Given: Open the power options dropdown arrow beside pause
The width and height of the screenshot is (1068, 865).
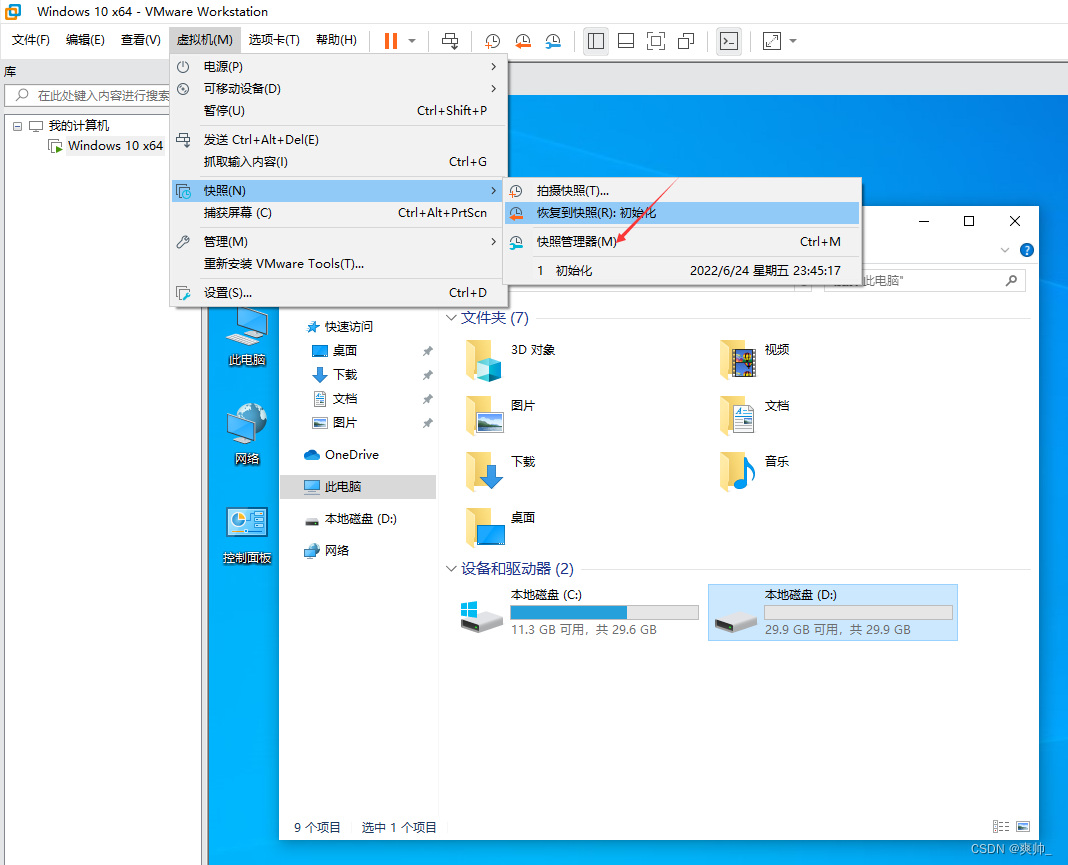Looking at the screenshot, I should tap(412, 41).
